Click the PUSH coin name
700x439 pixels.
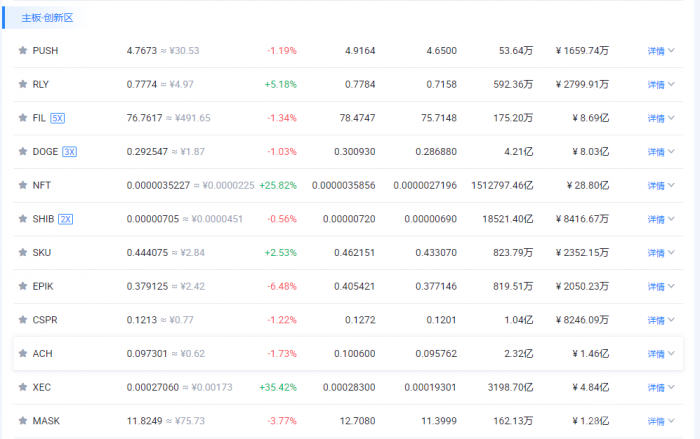45,50
